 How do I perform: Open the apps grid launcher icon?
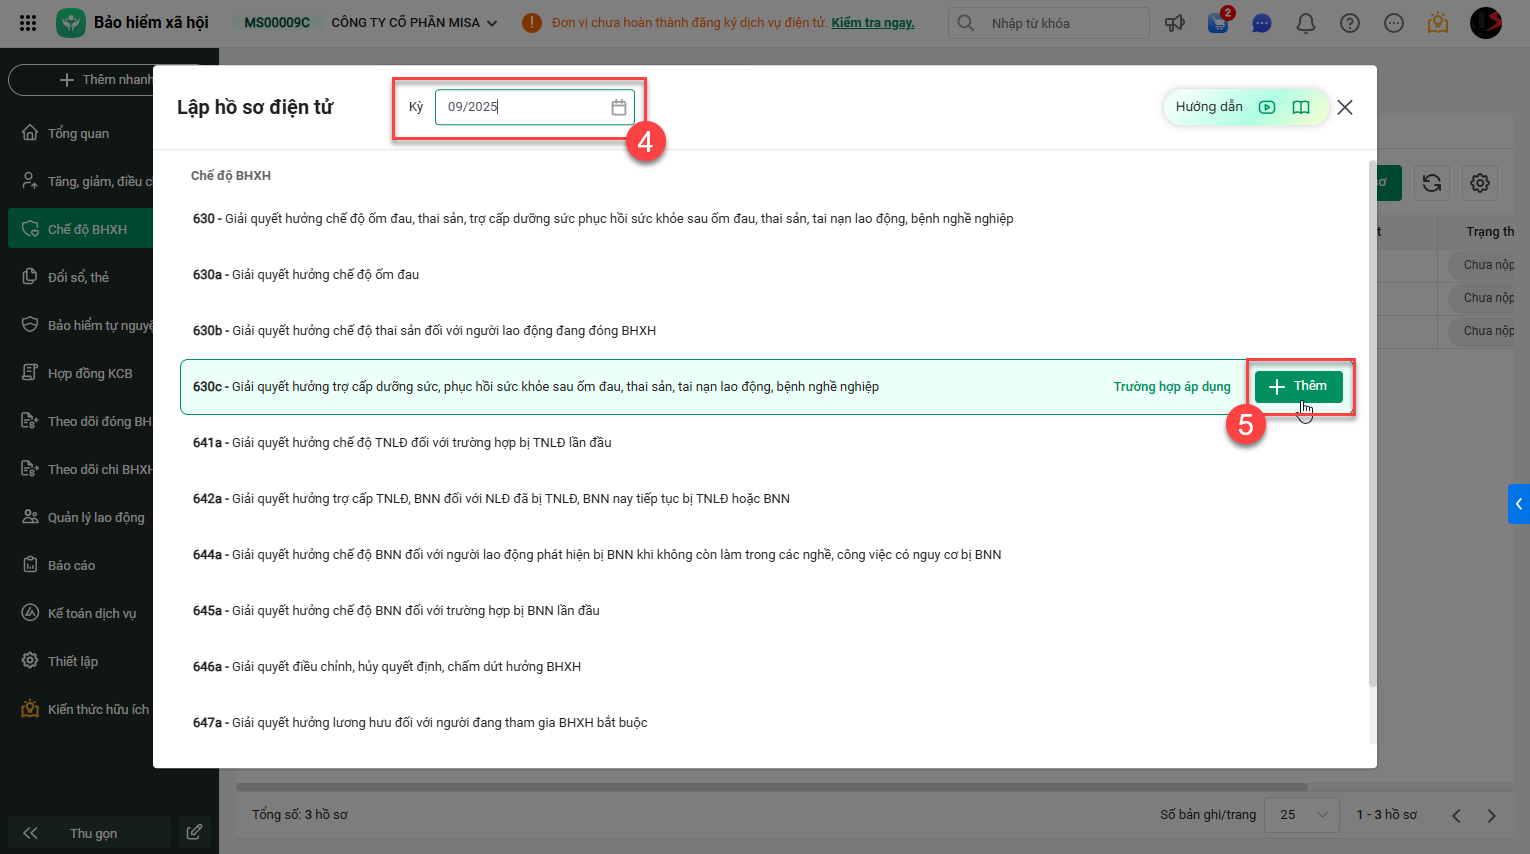28,22
